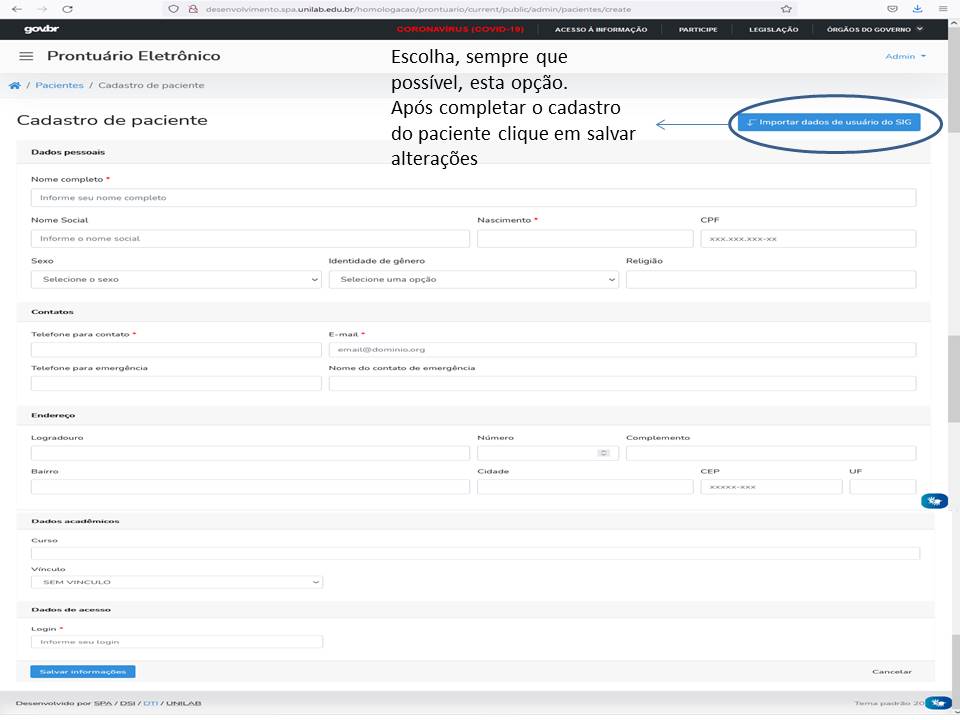Go to Pacientes breadcrumb link
Screen dimensions: 960x720
[x=59, y=86]
